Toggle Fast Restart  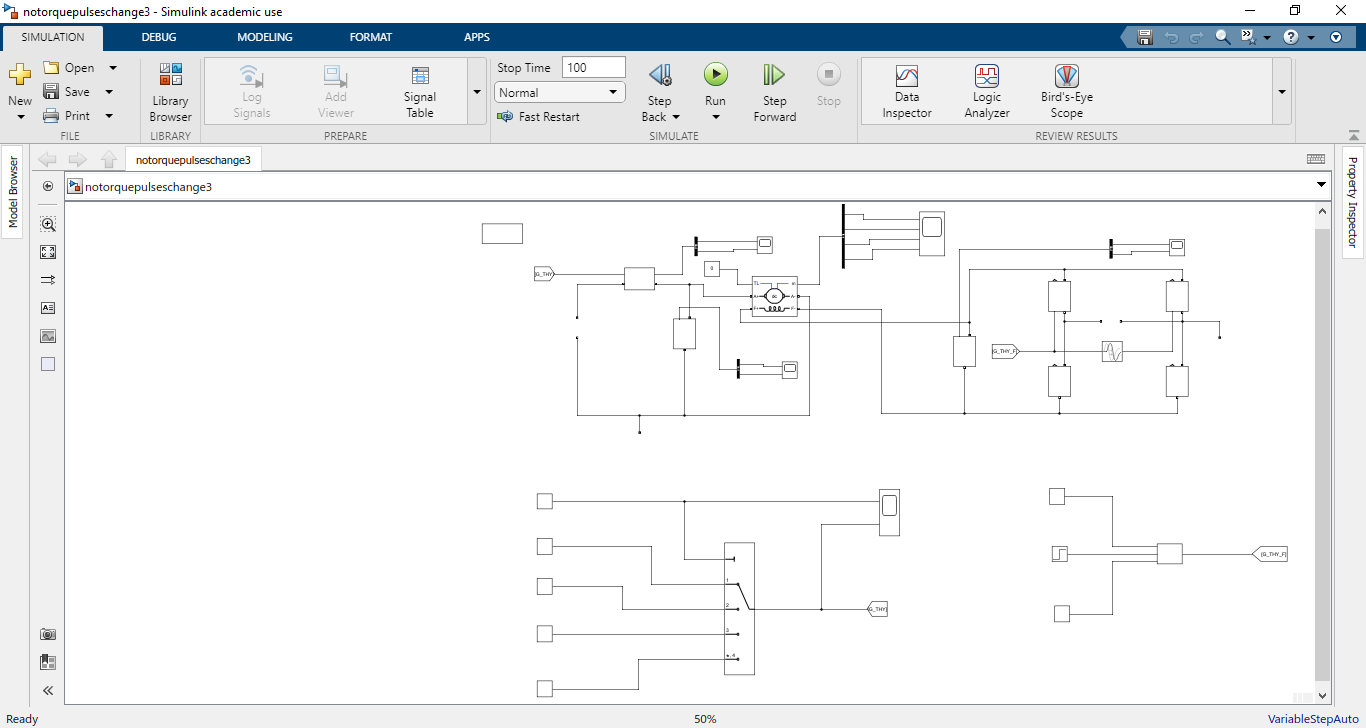pyautogui.click(x=538, y=117)
